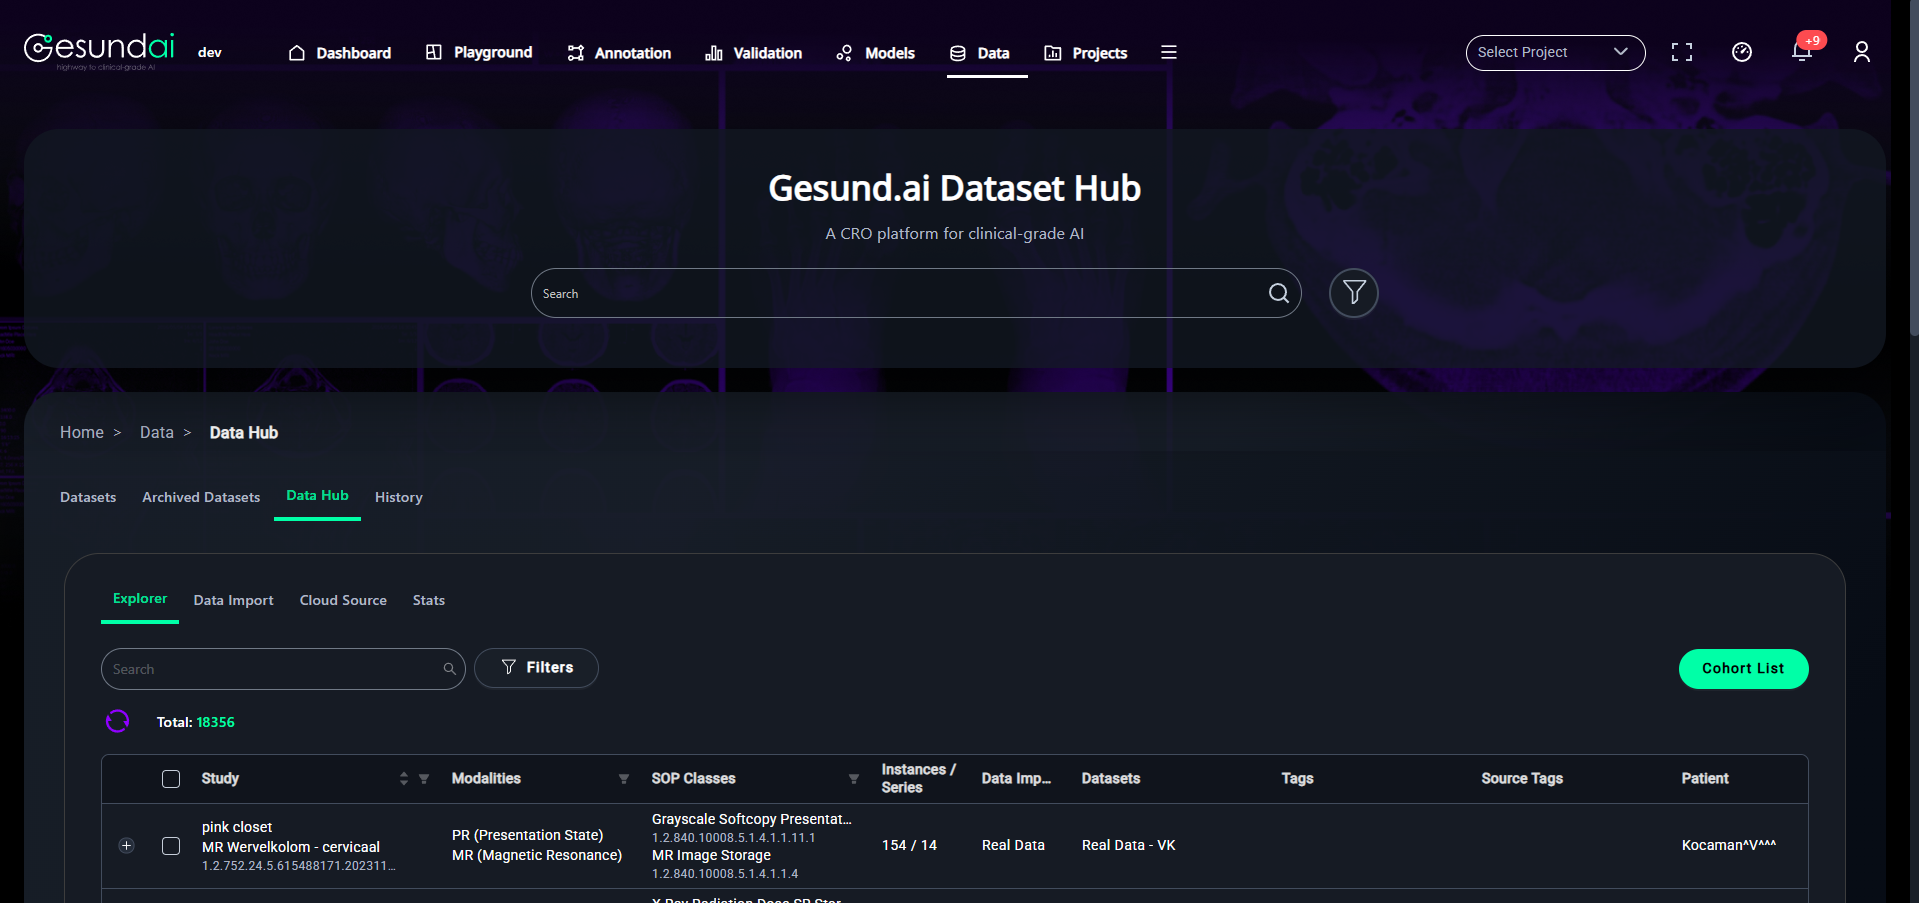Open the speedometer gauge icon
Image resolution: width=1919 pixels, height=903 pixels.
pos(1742,52)
